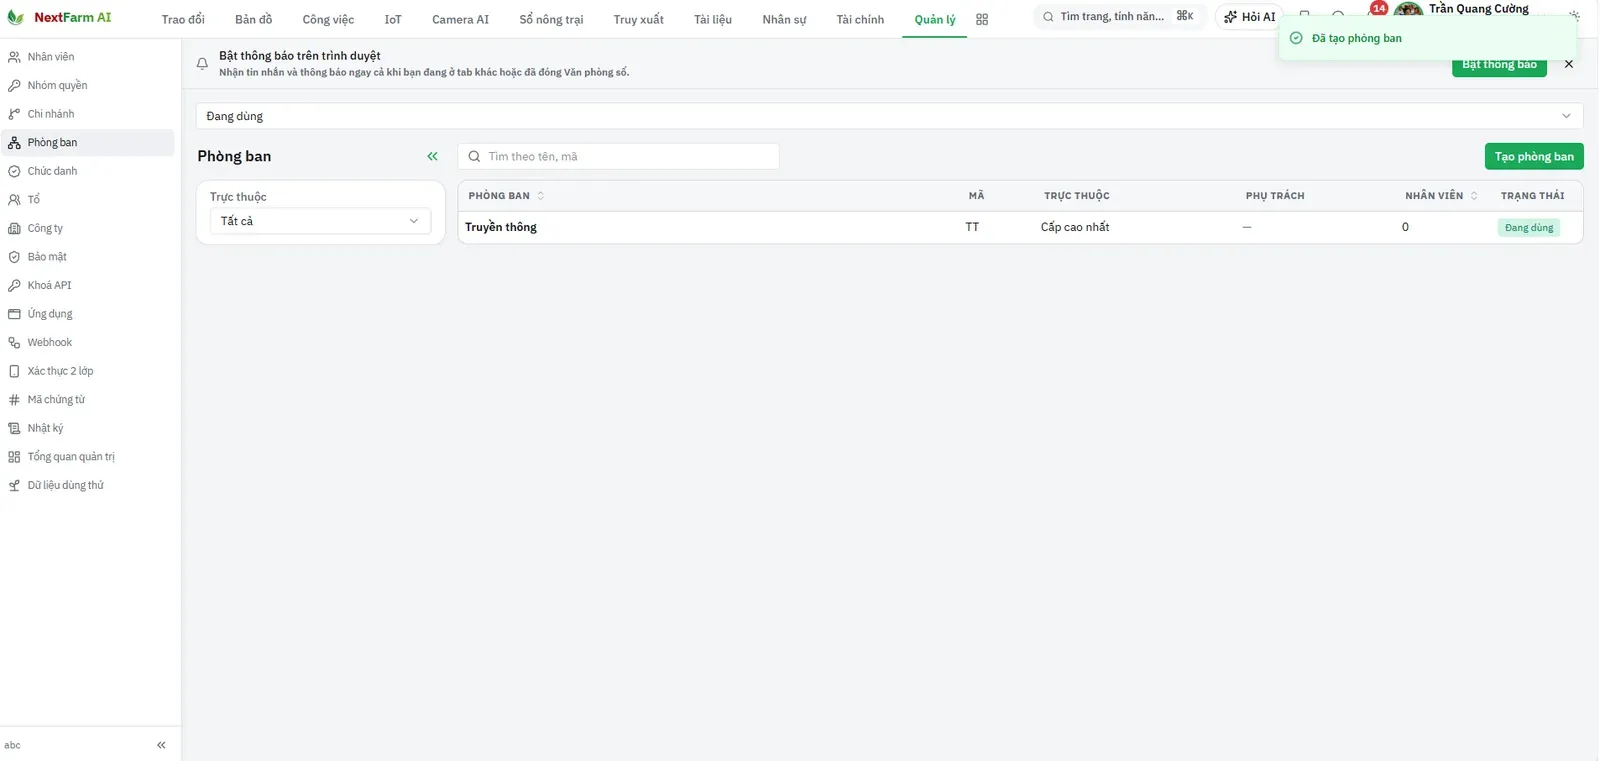Collapse the left sidebar with double-chevron

pyautogui.click(x=161, y=745)
